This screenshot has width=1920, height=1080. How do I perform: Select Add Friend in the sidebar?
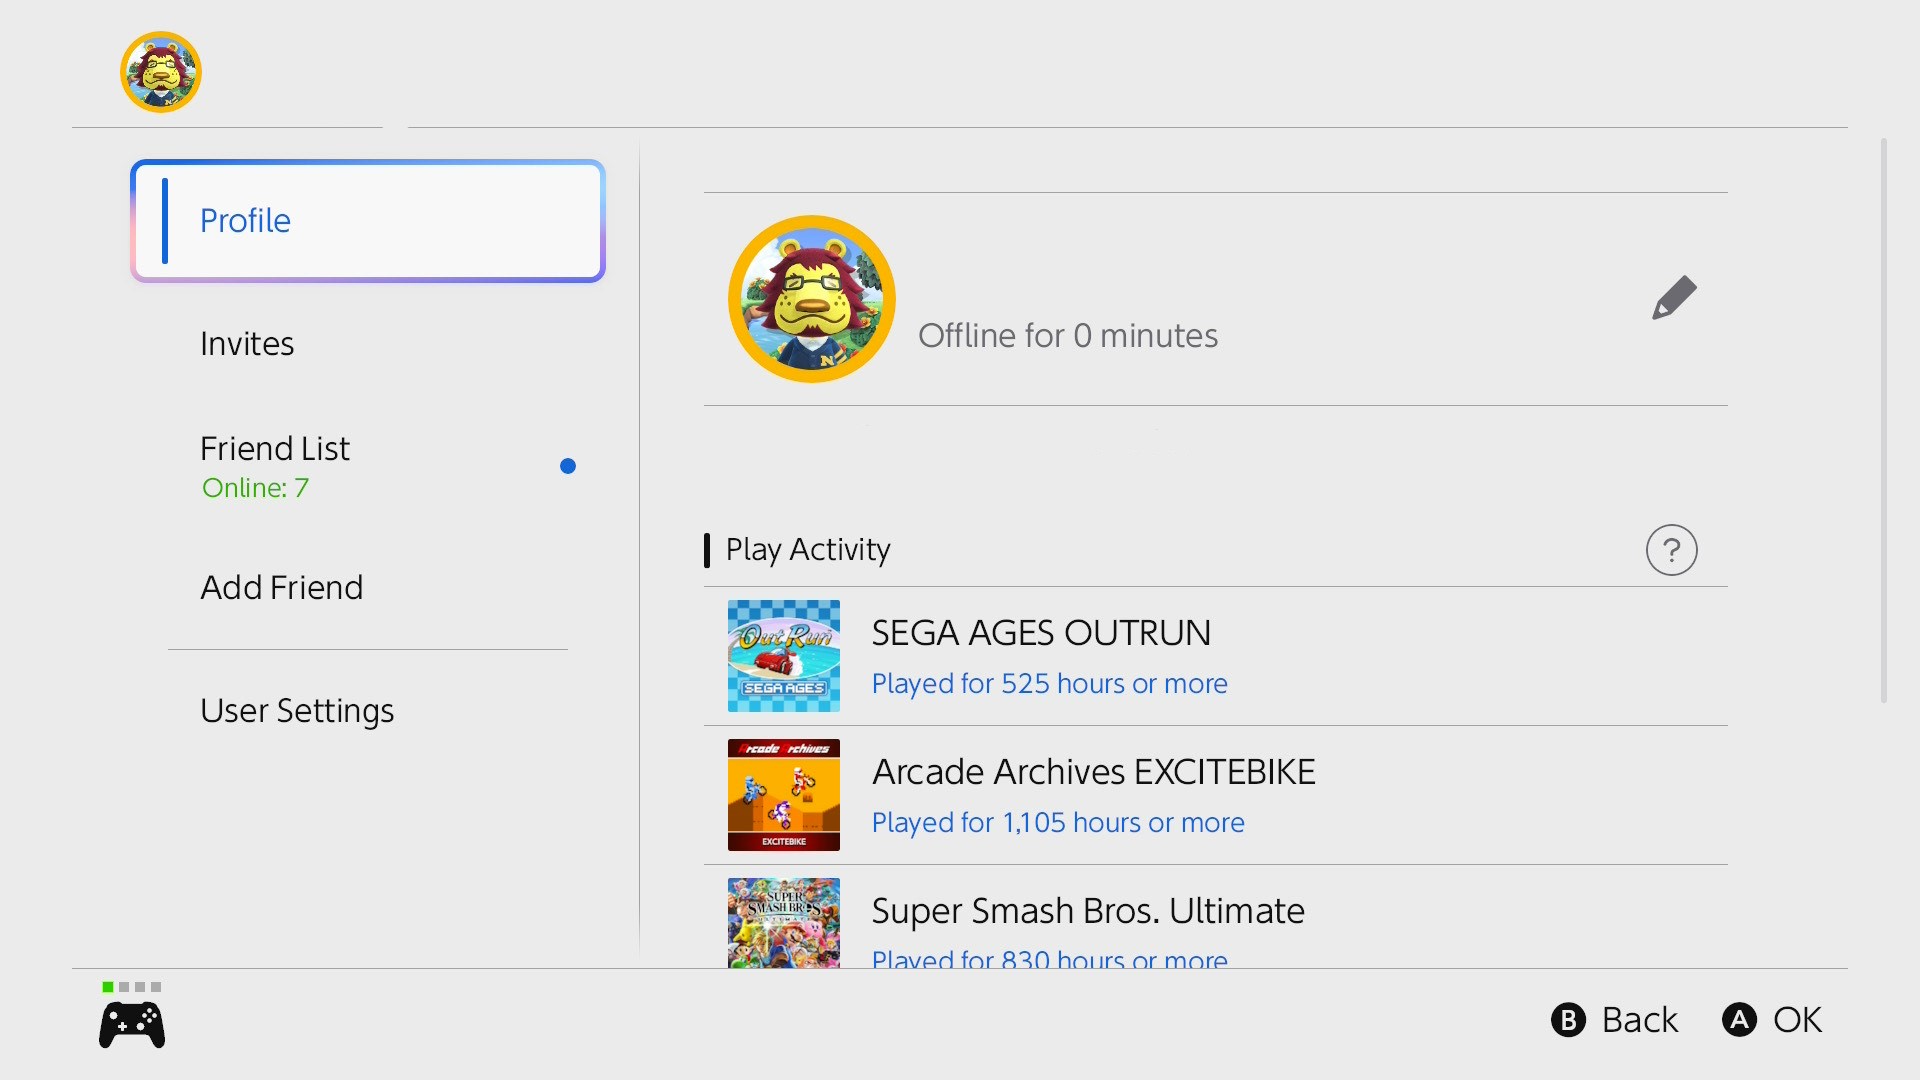(368, 588)
